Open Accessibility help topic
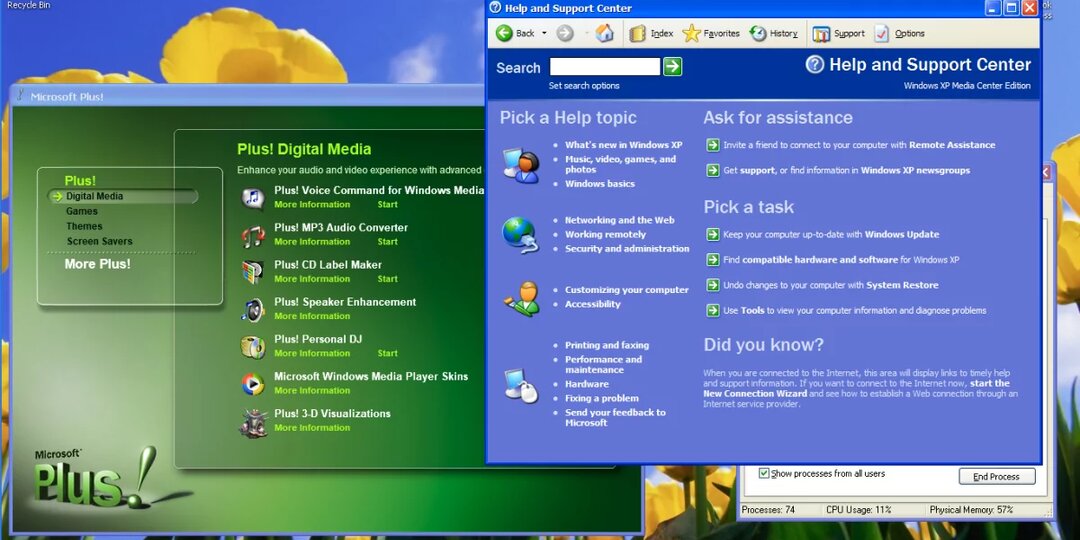The width and height of the screenshot is (1080, 540). coord(593,304)
